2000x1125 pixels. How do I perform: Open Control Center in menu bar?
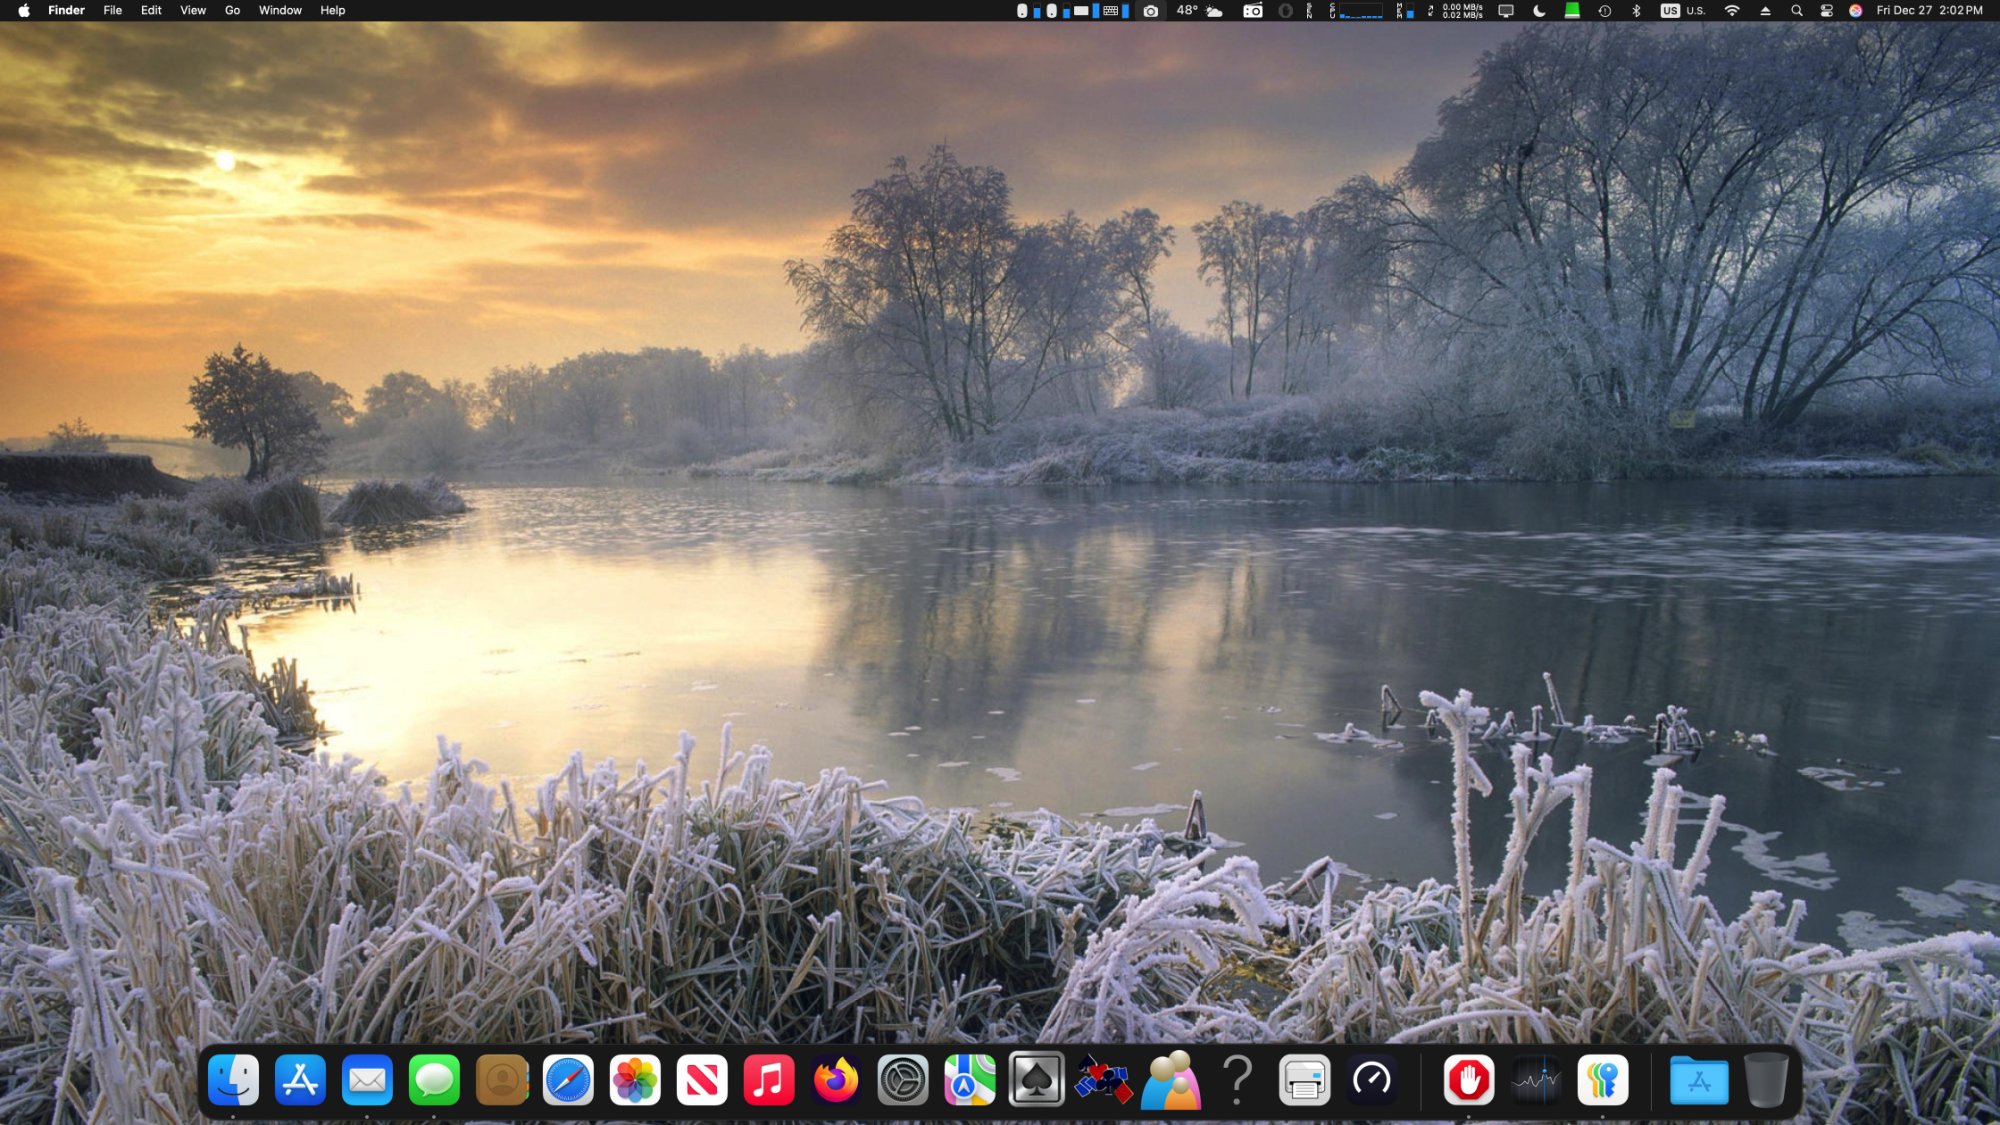click(1826, 11)
